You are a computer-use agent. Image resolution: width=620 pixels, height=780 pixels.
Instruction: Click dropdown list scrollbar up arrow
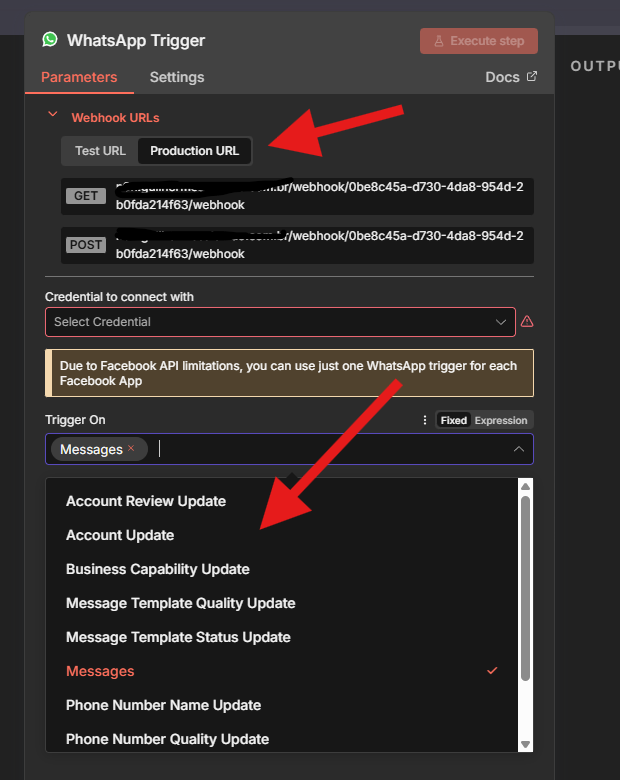coord(525,486)
